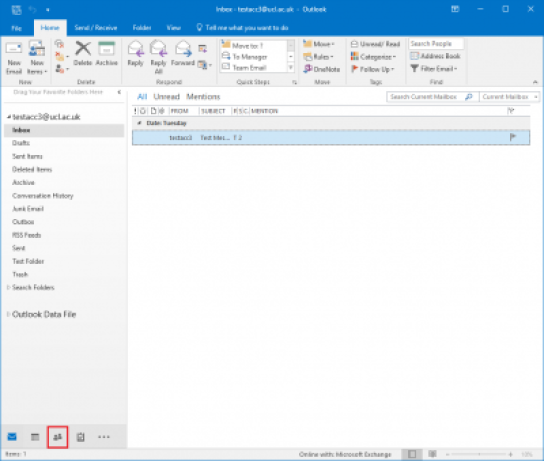The height and width of the screenshot is (461, 544).
Task: Toggle Unread/Read status
Action: pos(375,44)
